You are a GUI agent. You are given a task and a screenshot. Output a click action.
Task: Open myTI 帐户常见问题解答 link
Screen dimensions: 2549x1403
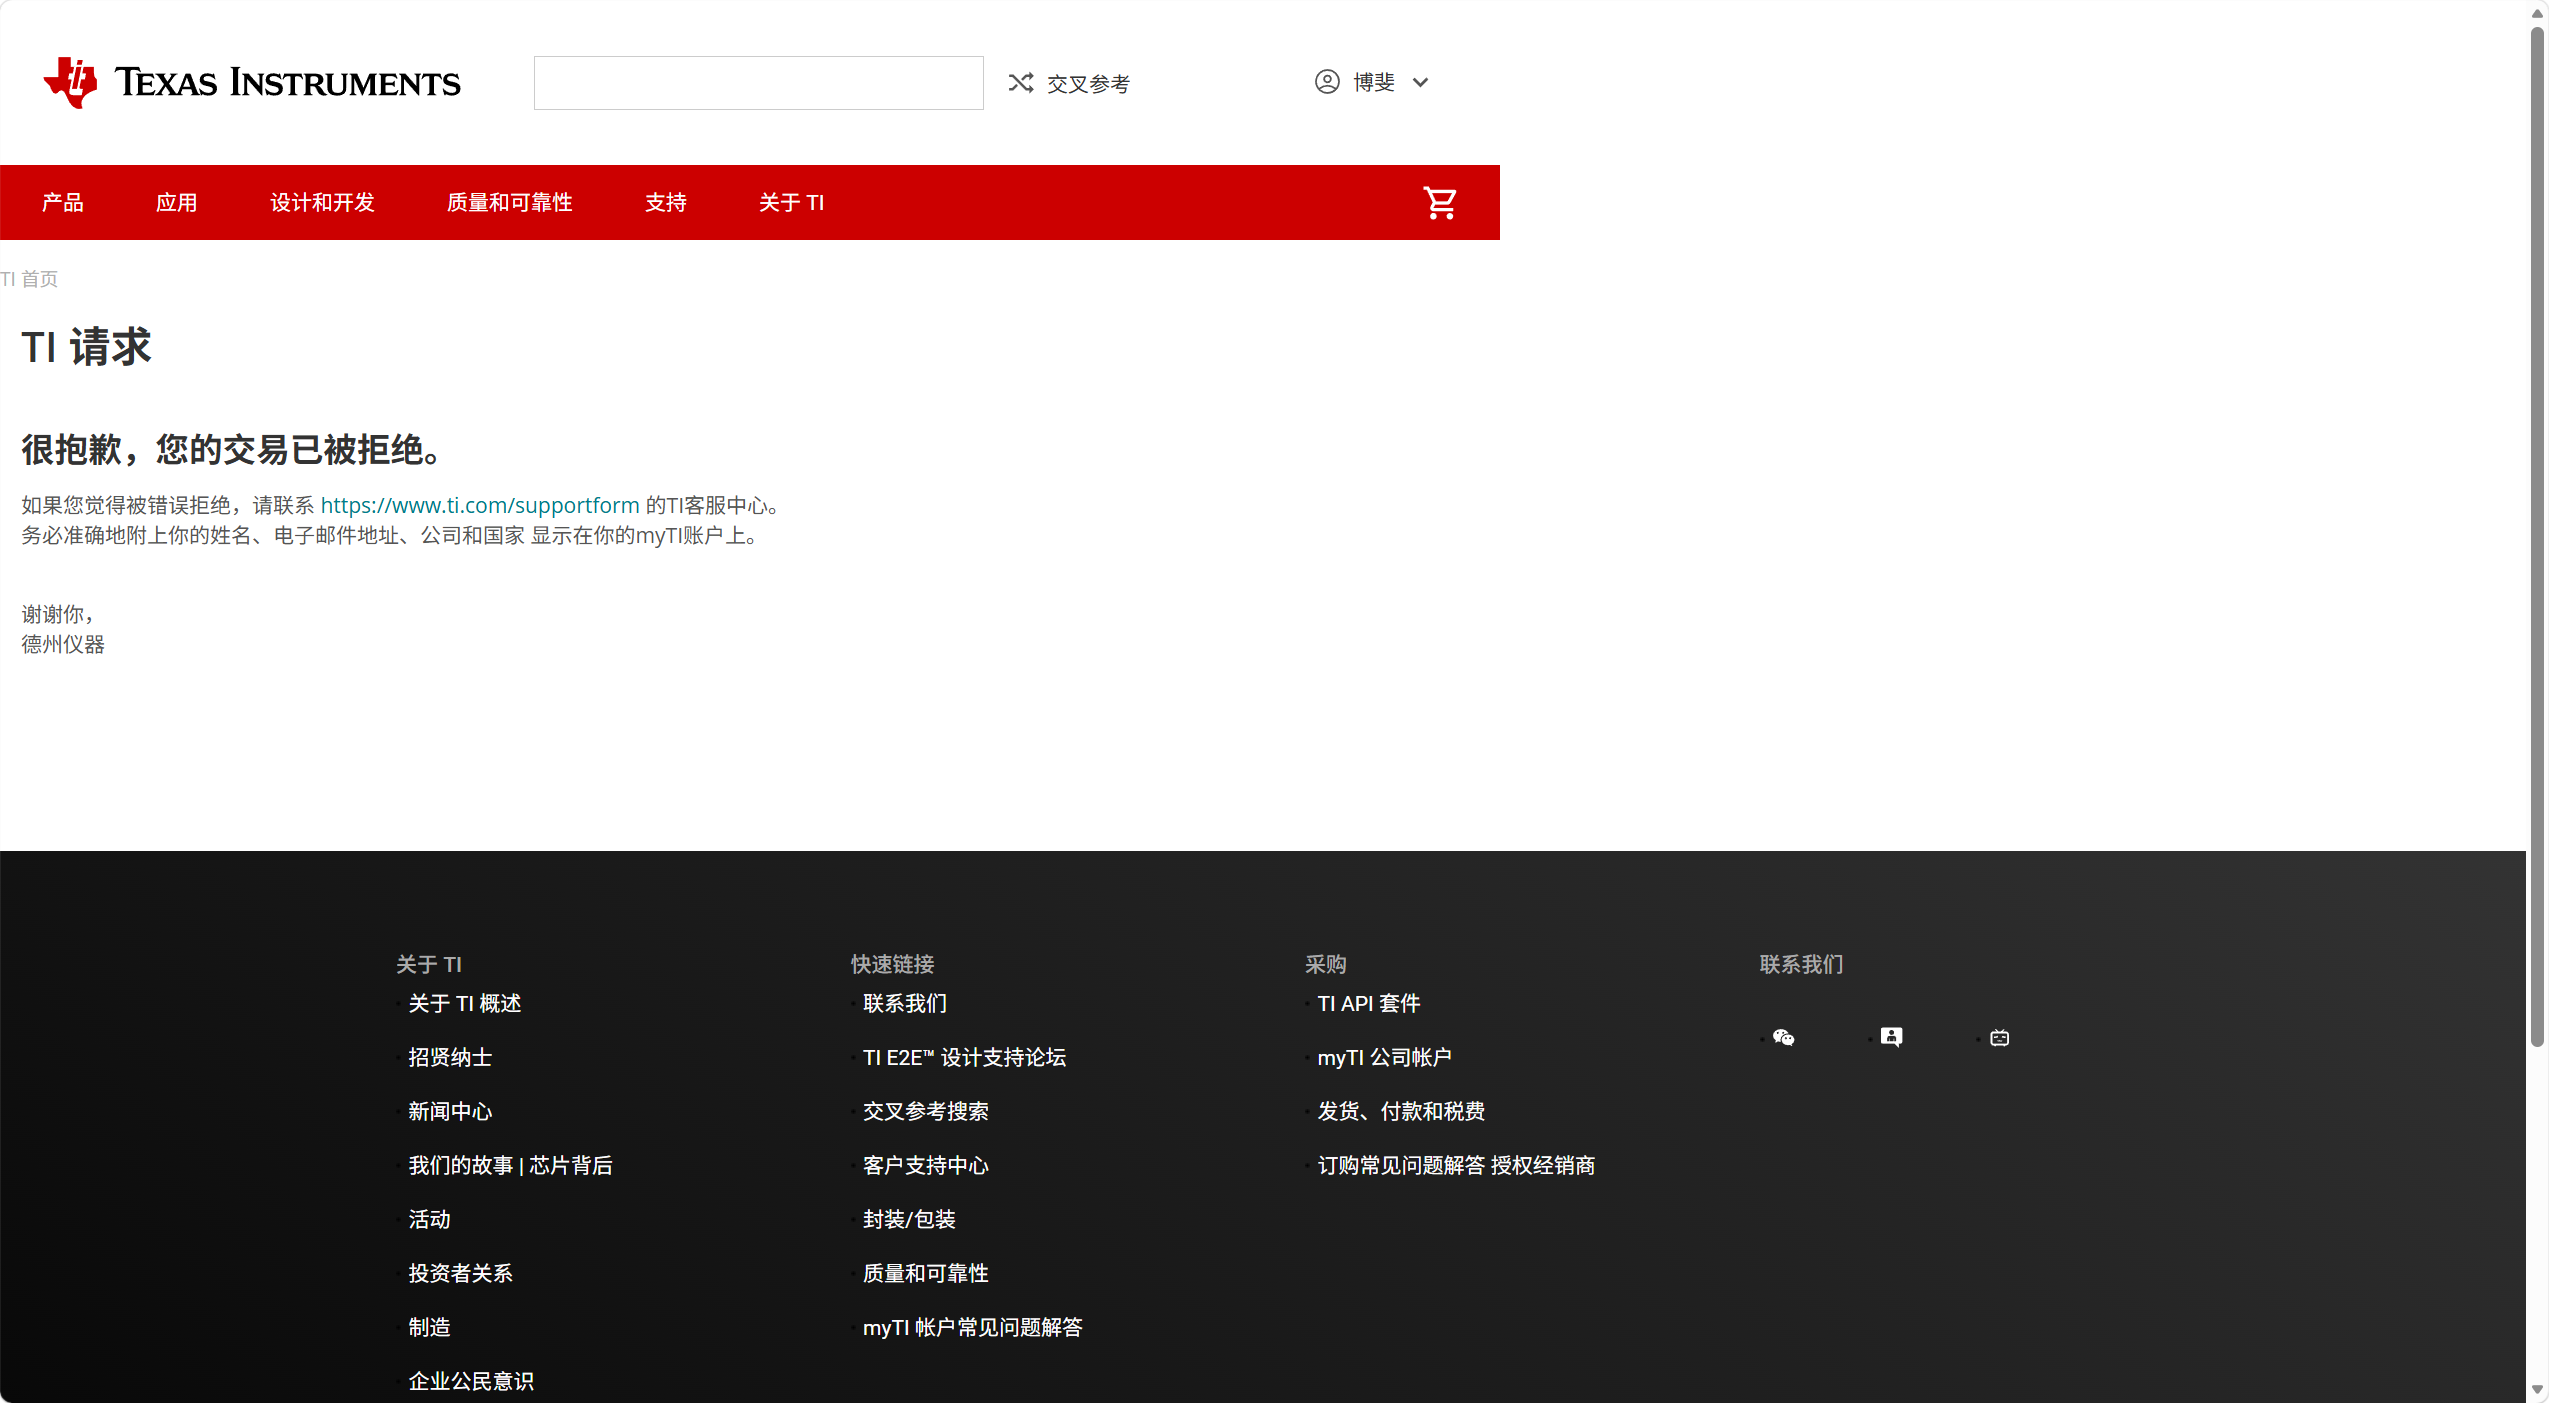[973, 1328]
